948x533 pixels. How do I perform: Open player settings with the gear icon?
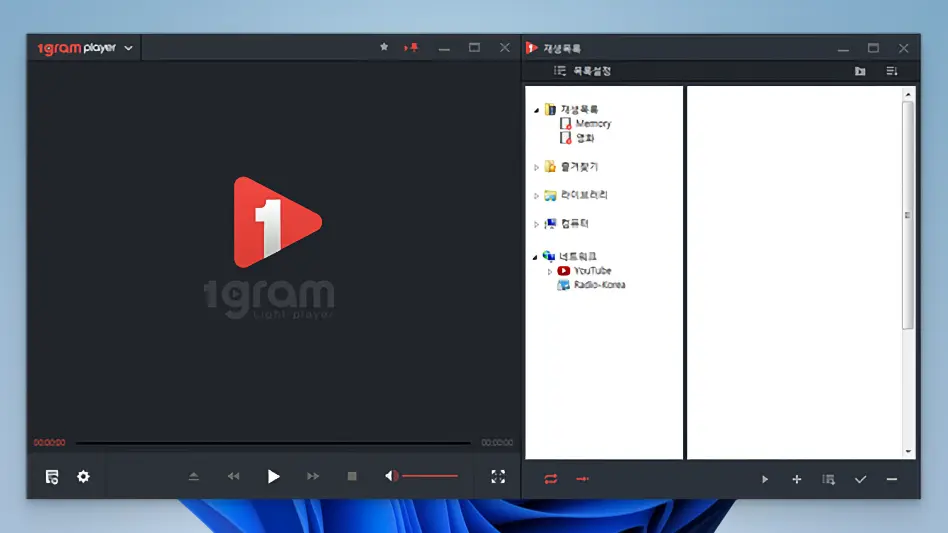click(x=83, y=476)
